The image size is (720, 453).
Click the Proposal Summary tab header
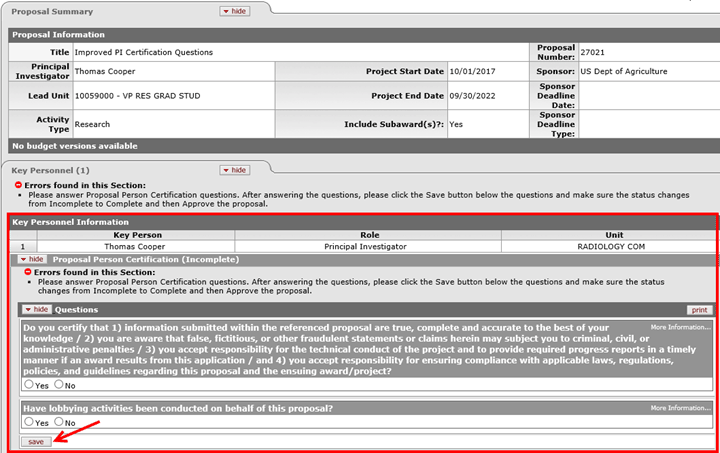[52, 11]
